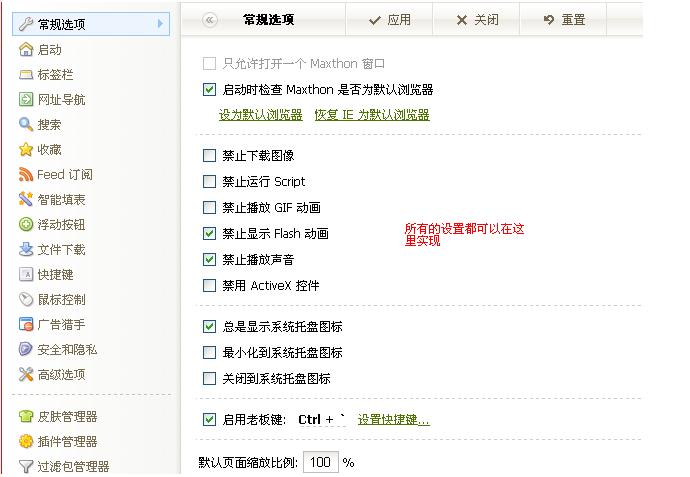Enable 最小化到系统托盘图标 checkbox
The image size is (690, 477).
pyautogui.click(x=209, y=352)
